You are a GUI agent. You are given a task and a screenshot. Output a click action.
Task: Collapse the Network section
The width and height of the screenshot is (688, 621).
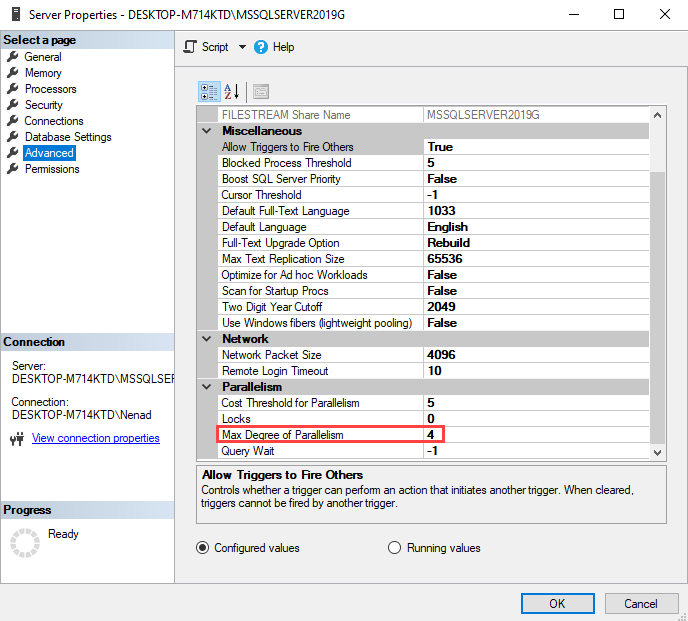coord(207,339)
